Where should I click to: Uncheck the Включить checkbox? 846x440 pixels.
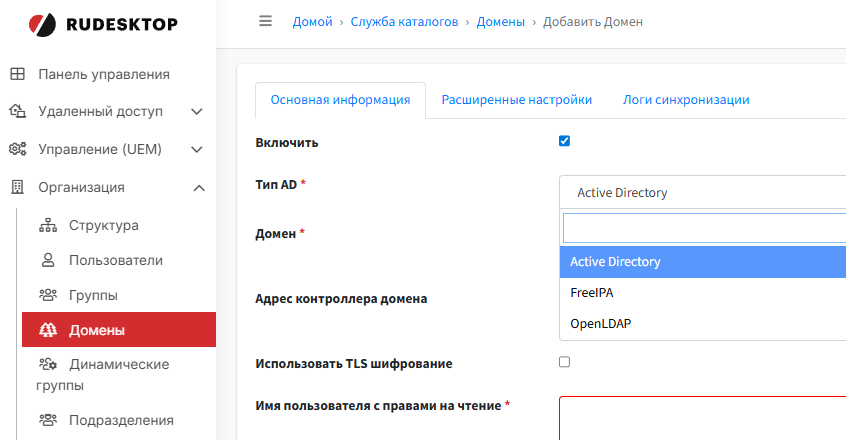point(564,141)
